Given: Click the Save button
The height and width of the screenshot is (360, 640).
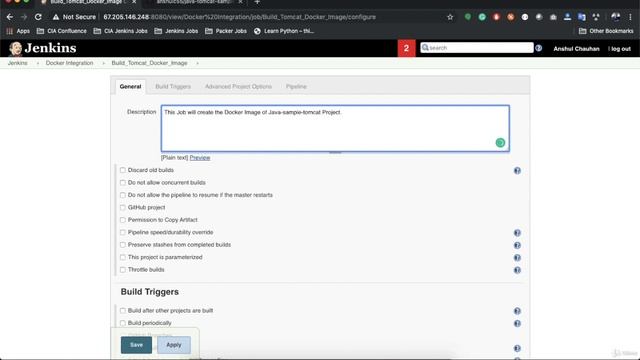Looking at the screenshot, I should pos(136,345).
